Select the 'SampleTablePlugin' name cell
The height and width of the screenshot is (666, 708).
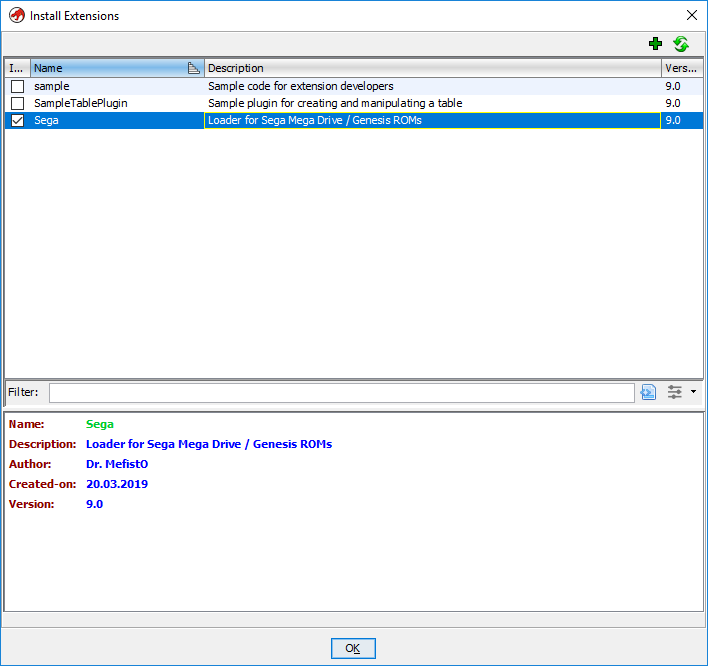[x=117, y=103]
